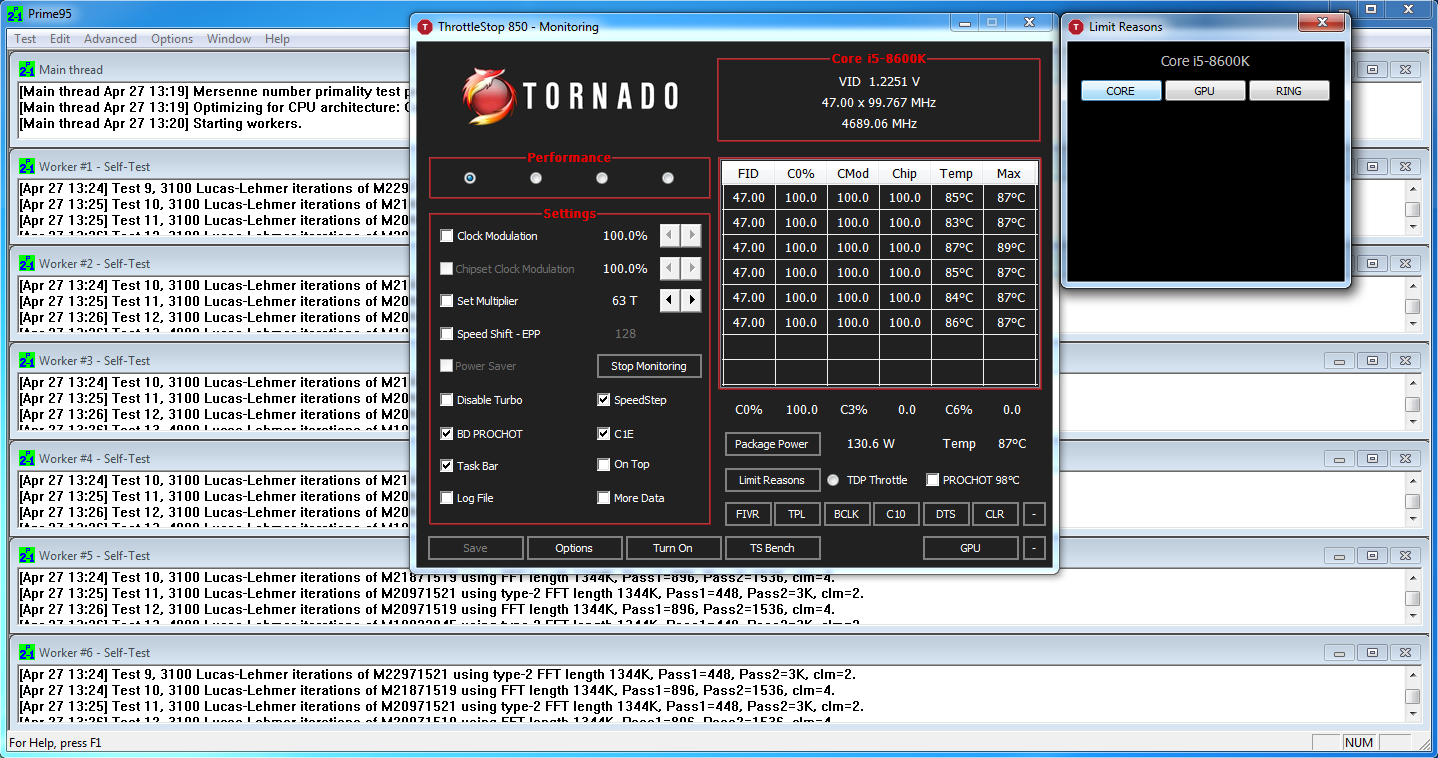Click the Worker #3 - Self-Test window icon
This screenshot has height=758, width=1438.
[x=27, y=361]
